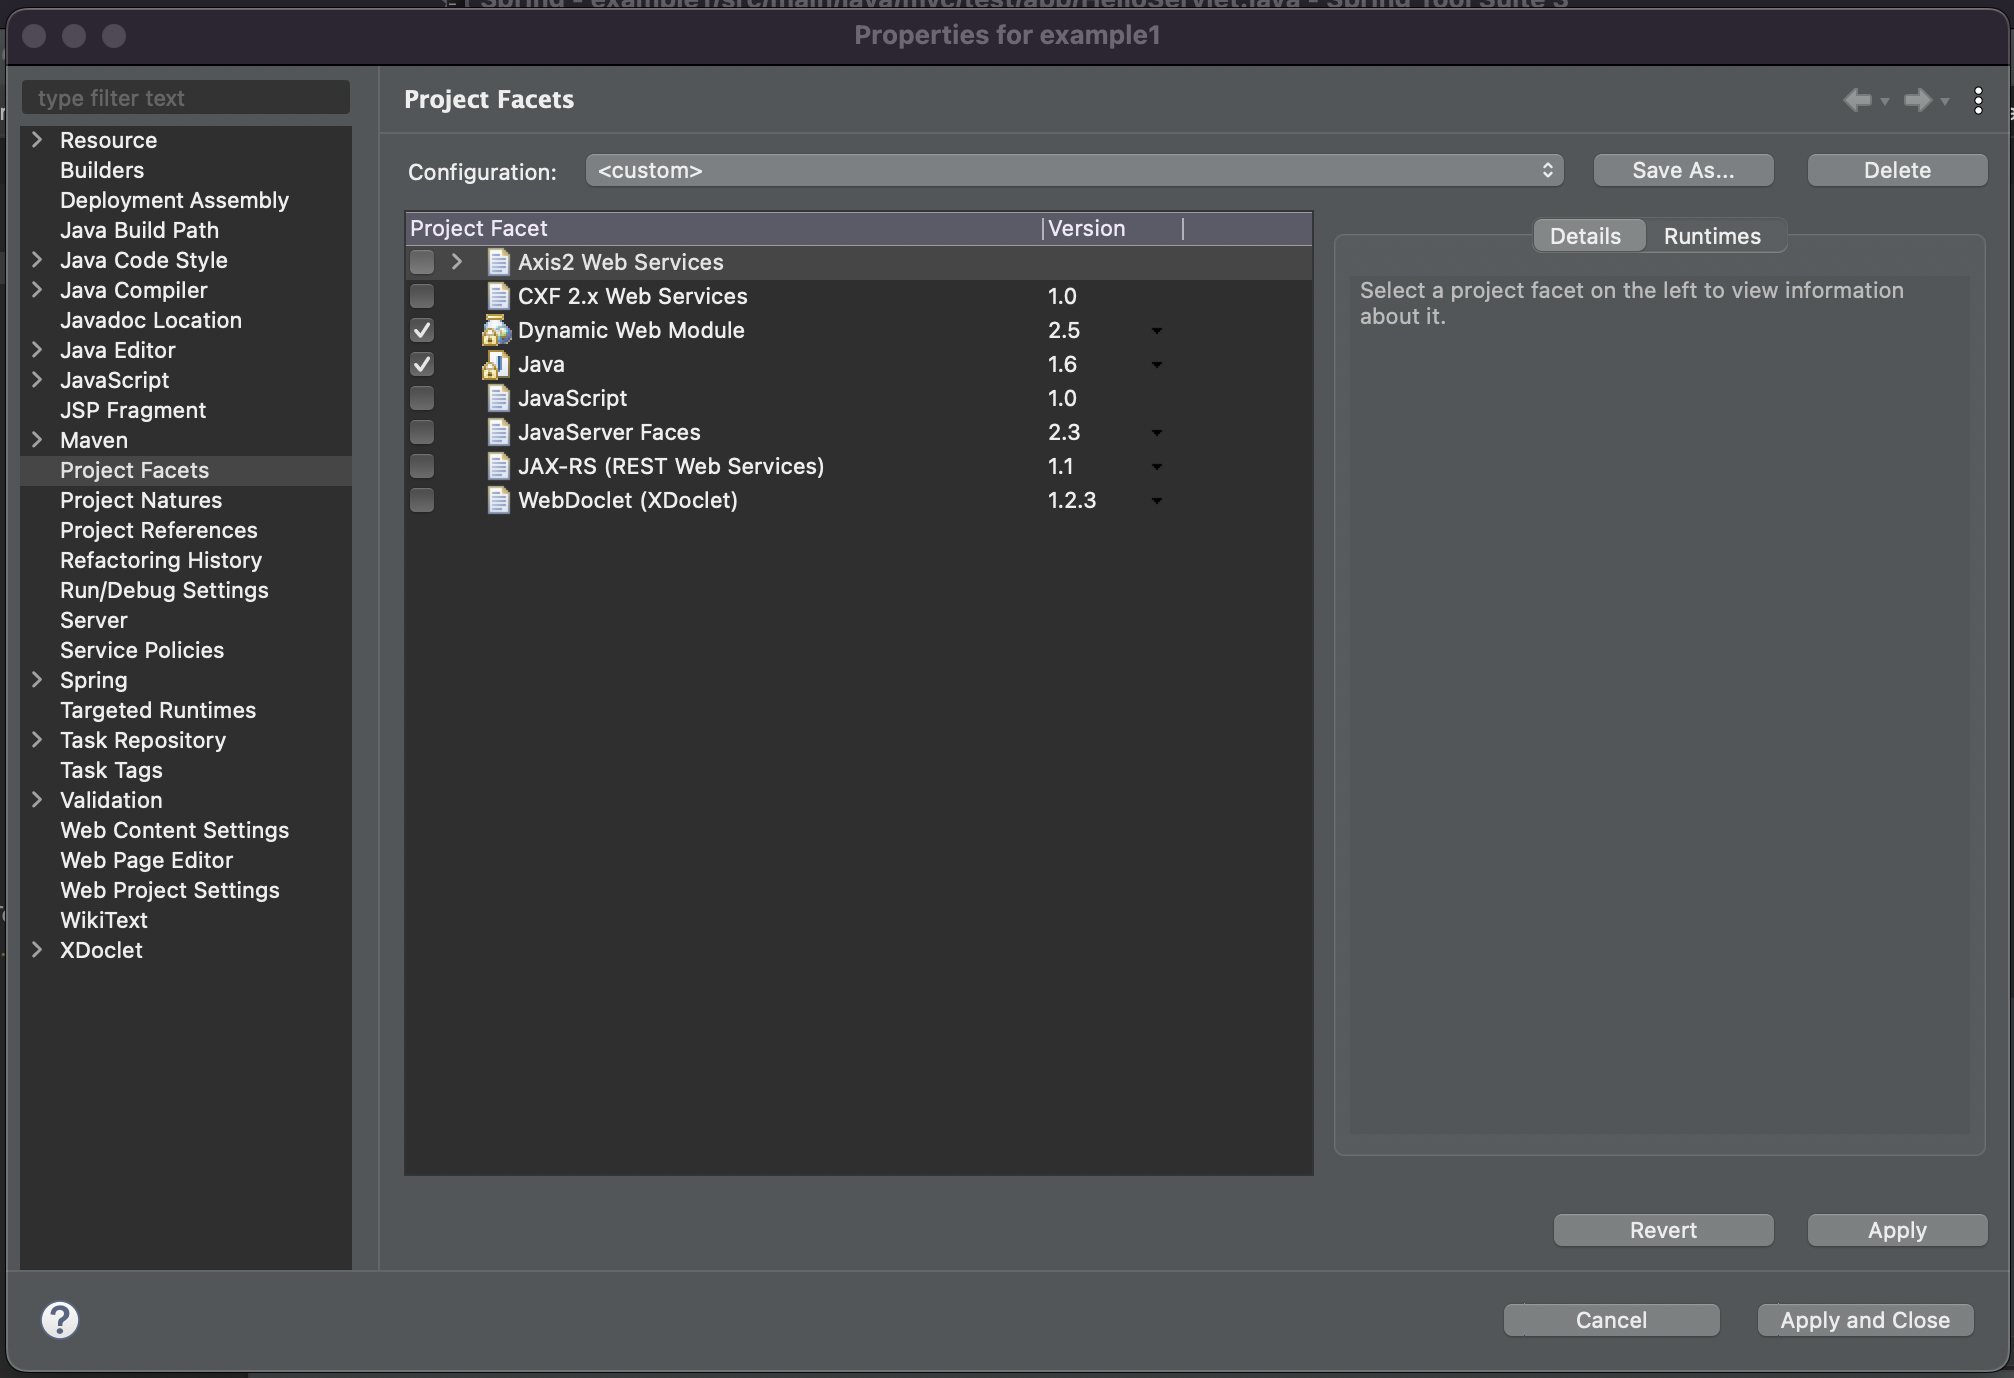The height and width of the screenshot is (1378, 2014).
Task: Click the help question mark icon
Action: pos(60,1320)
